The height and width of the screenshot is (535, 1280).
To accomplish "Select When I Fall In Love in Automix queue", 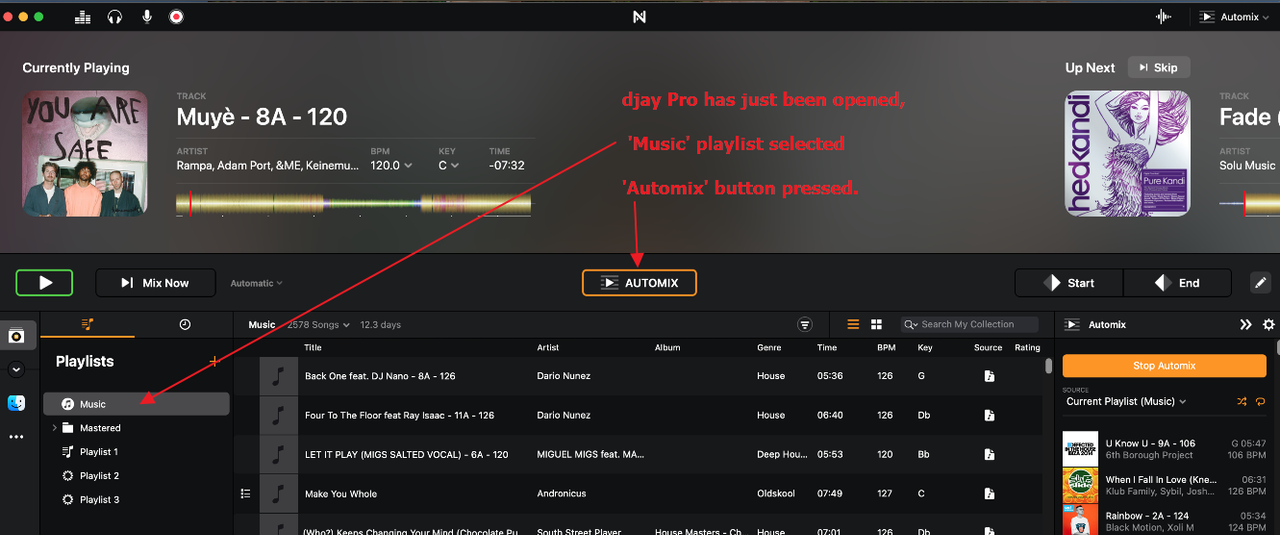I will tap(1165, 486).
